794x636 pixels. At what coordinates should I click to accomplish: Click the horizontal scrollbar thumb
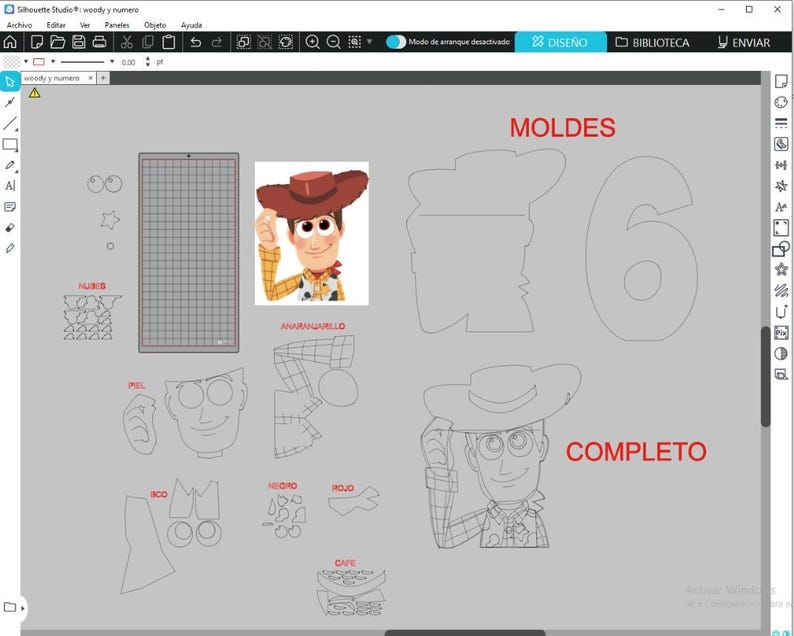tap(464, 633)
